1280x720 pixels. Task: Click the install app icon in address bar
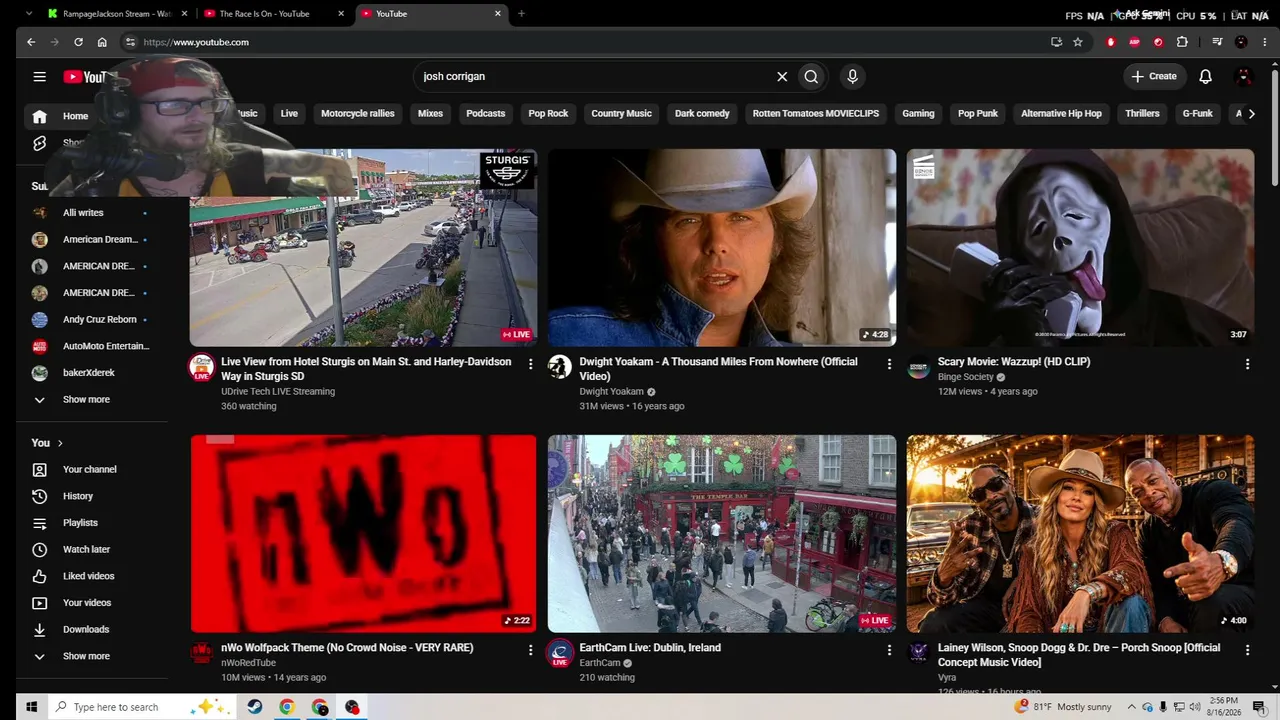[x=1056, y=42]
